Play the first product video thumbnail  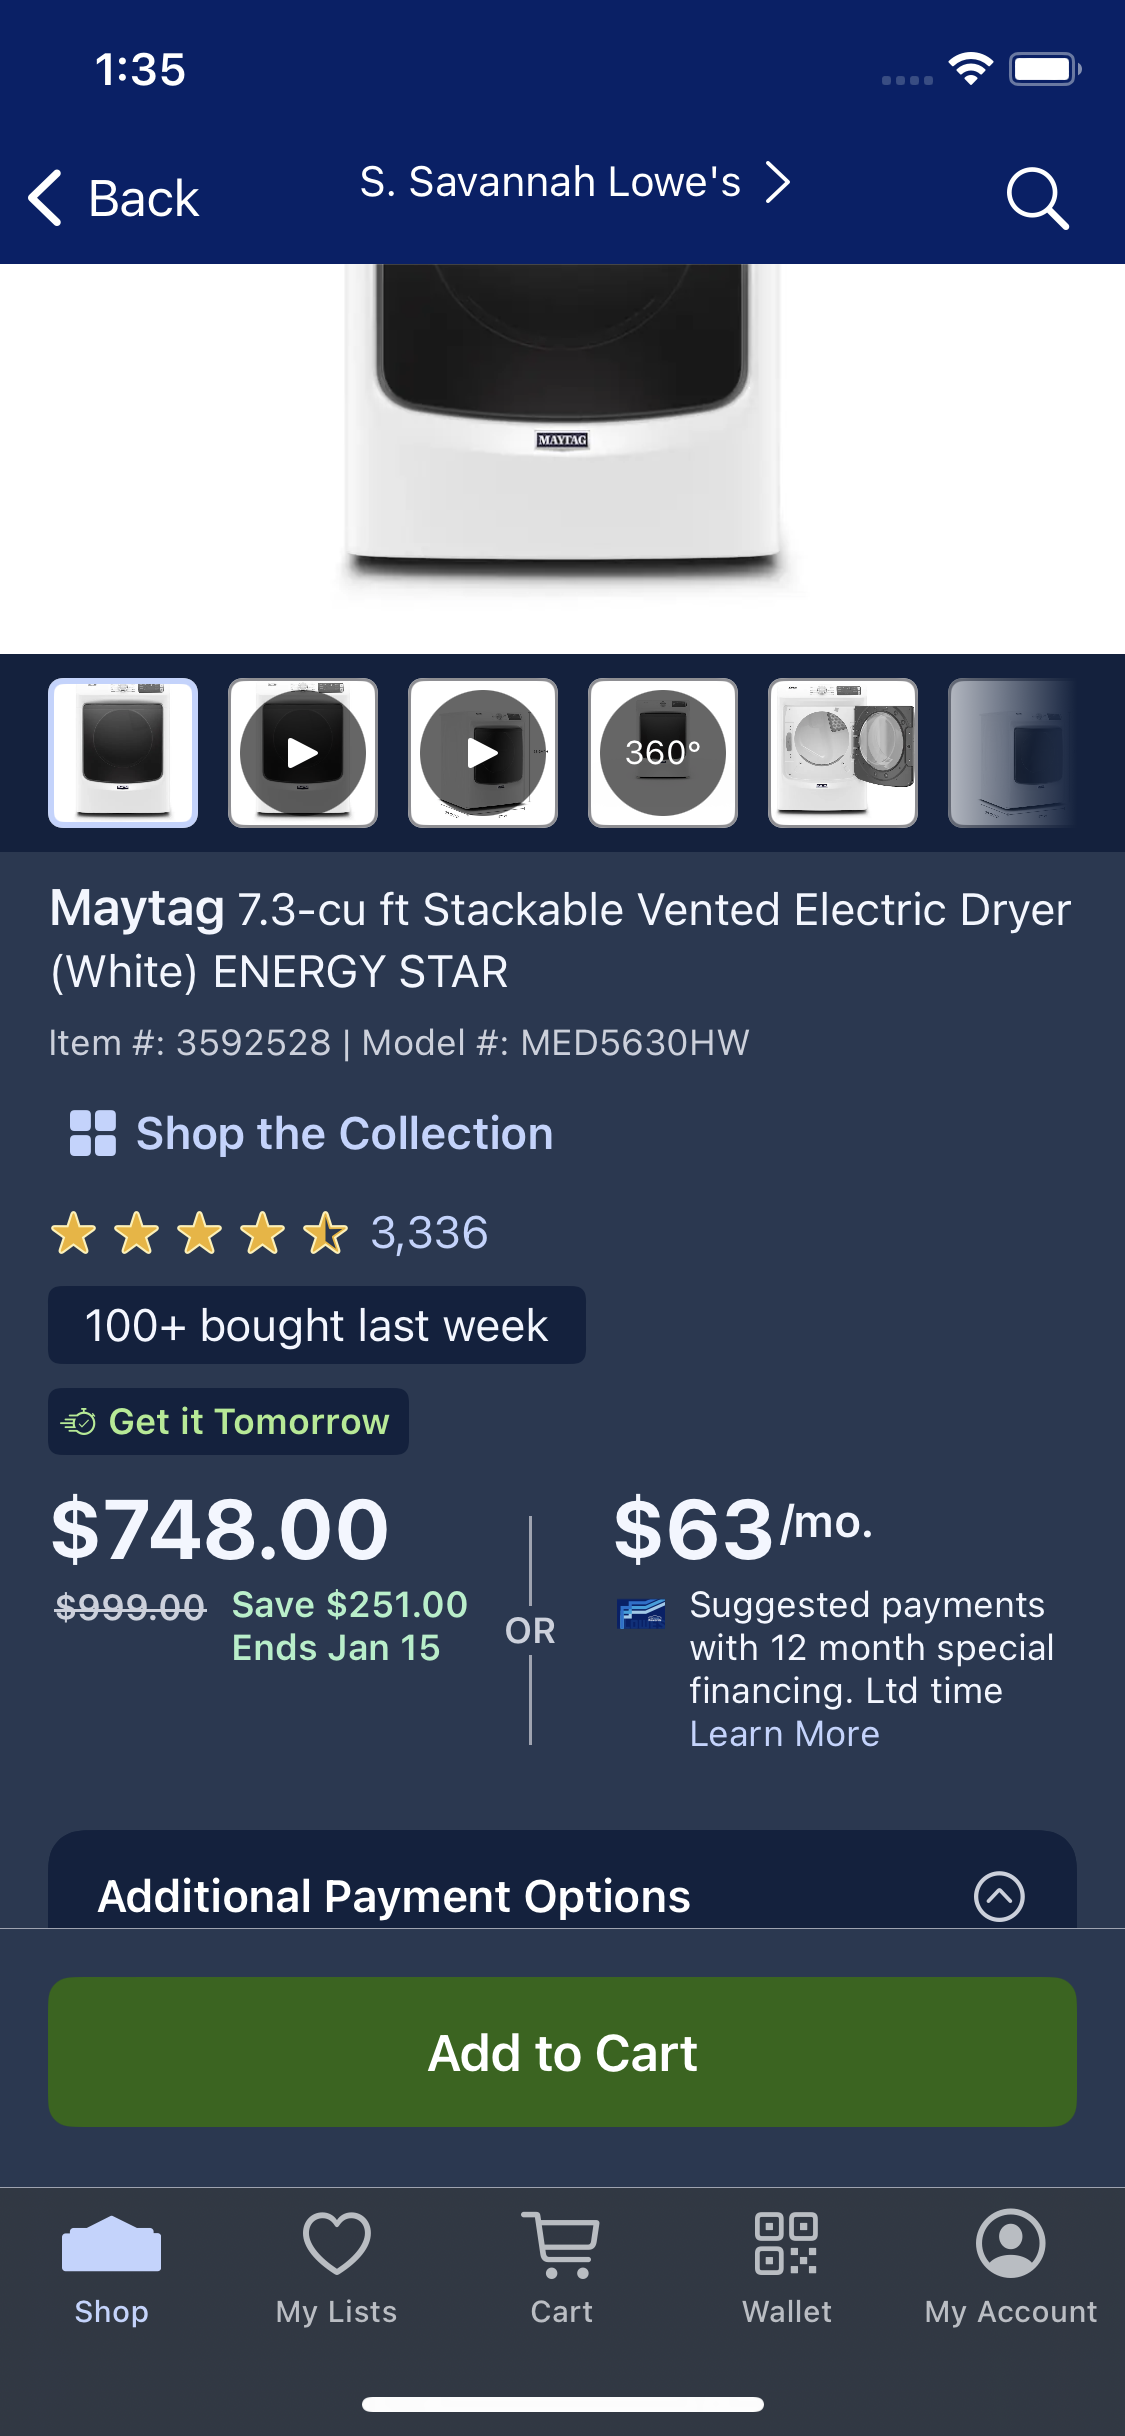point(303,753)
